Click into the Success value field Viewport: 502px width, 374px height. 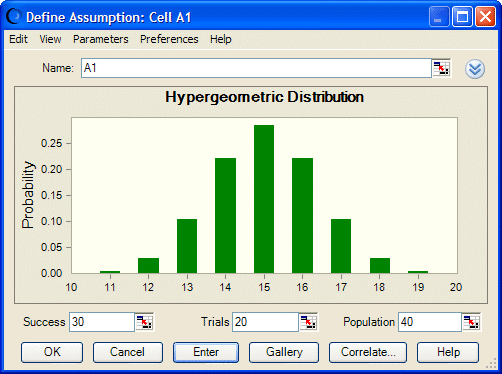pos(102,322)
